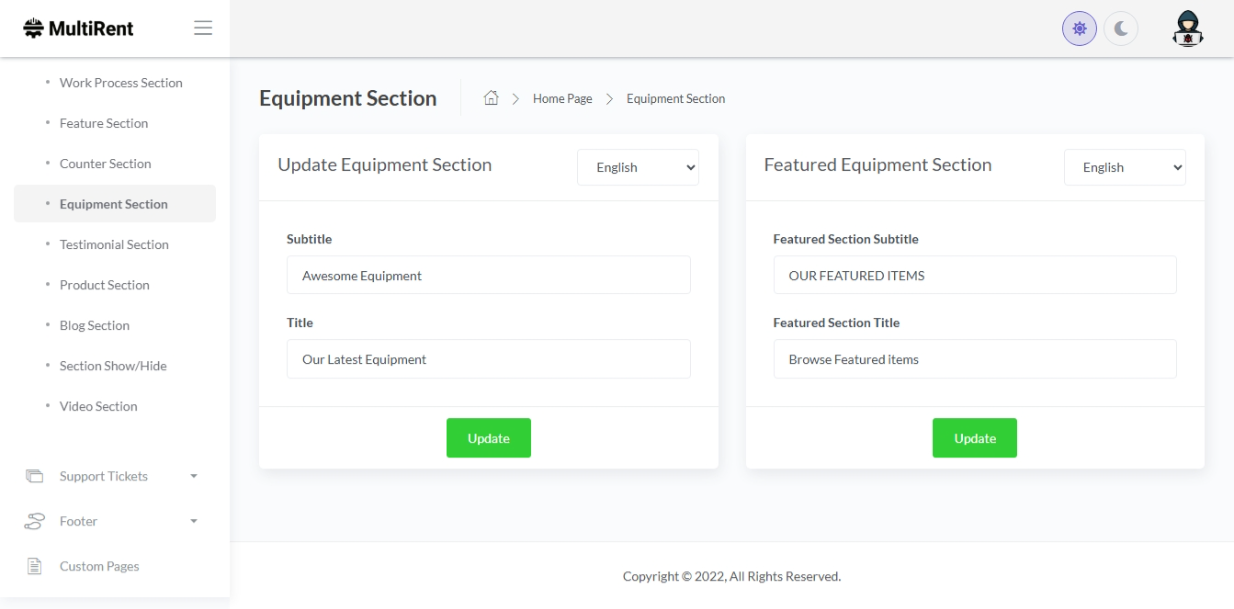This screenshot has height=609, width=1234.
Task: Go to Video Section in the sidebar
Action: pos(98,406)
